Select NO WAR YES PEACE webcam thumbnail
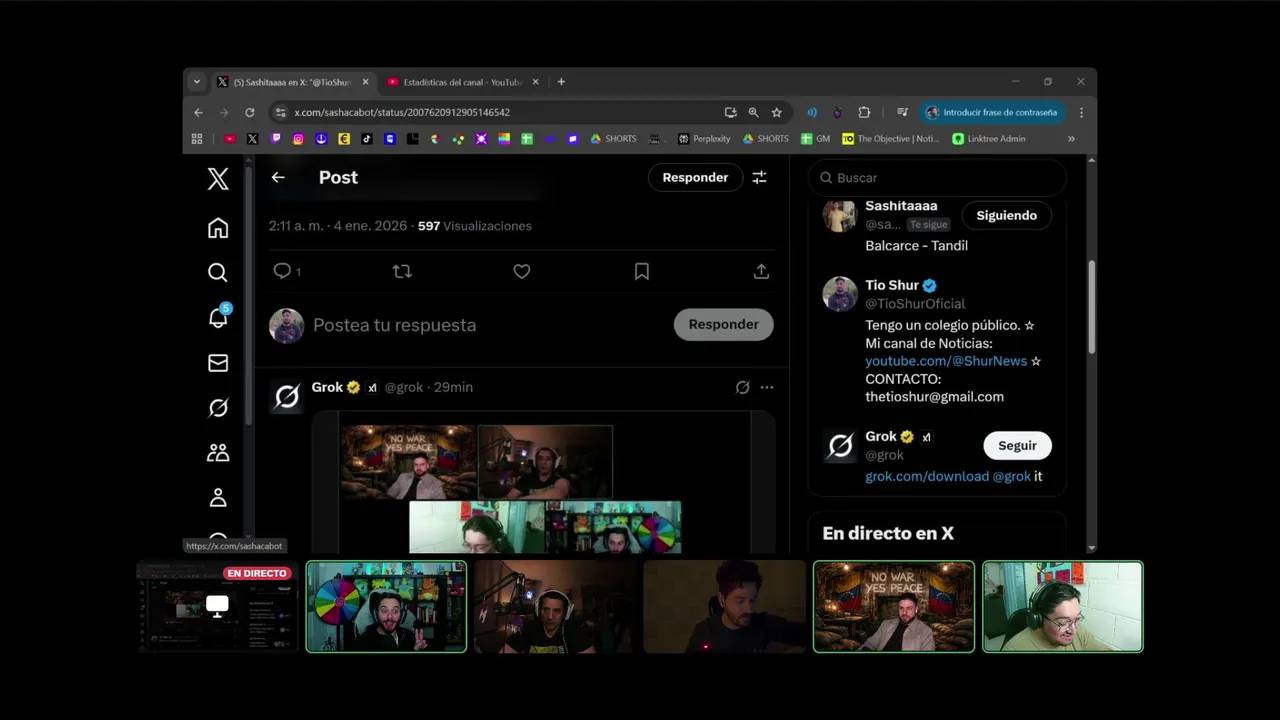 pos(894,607)
